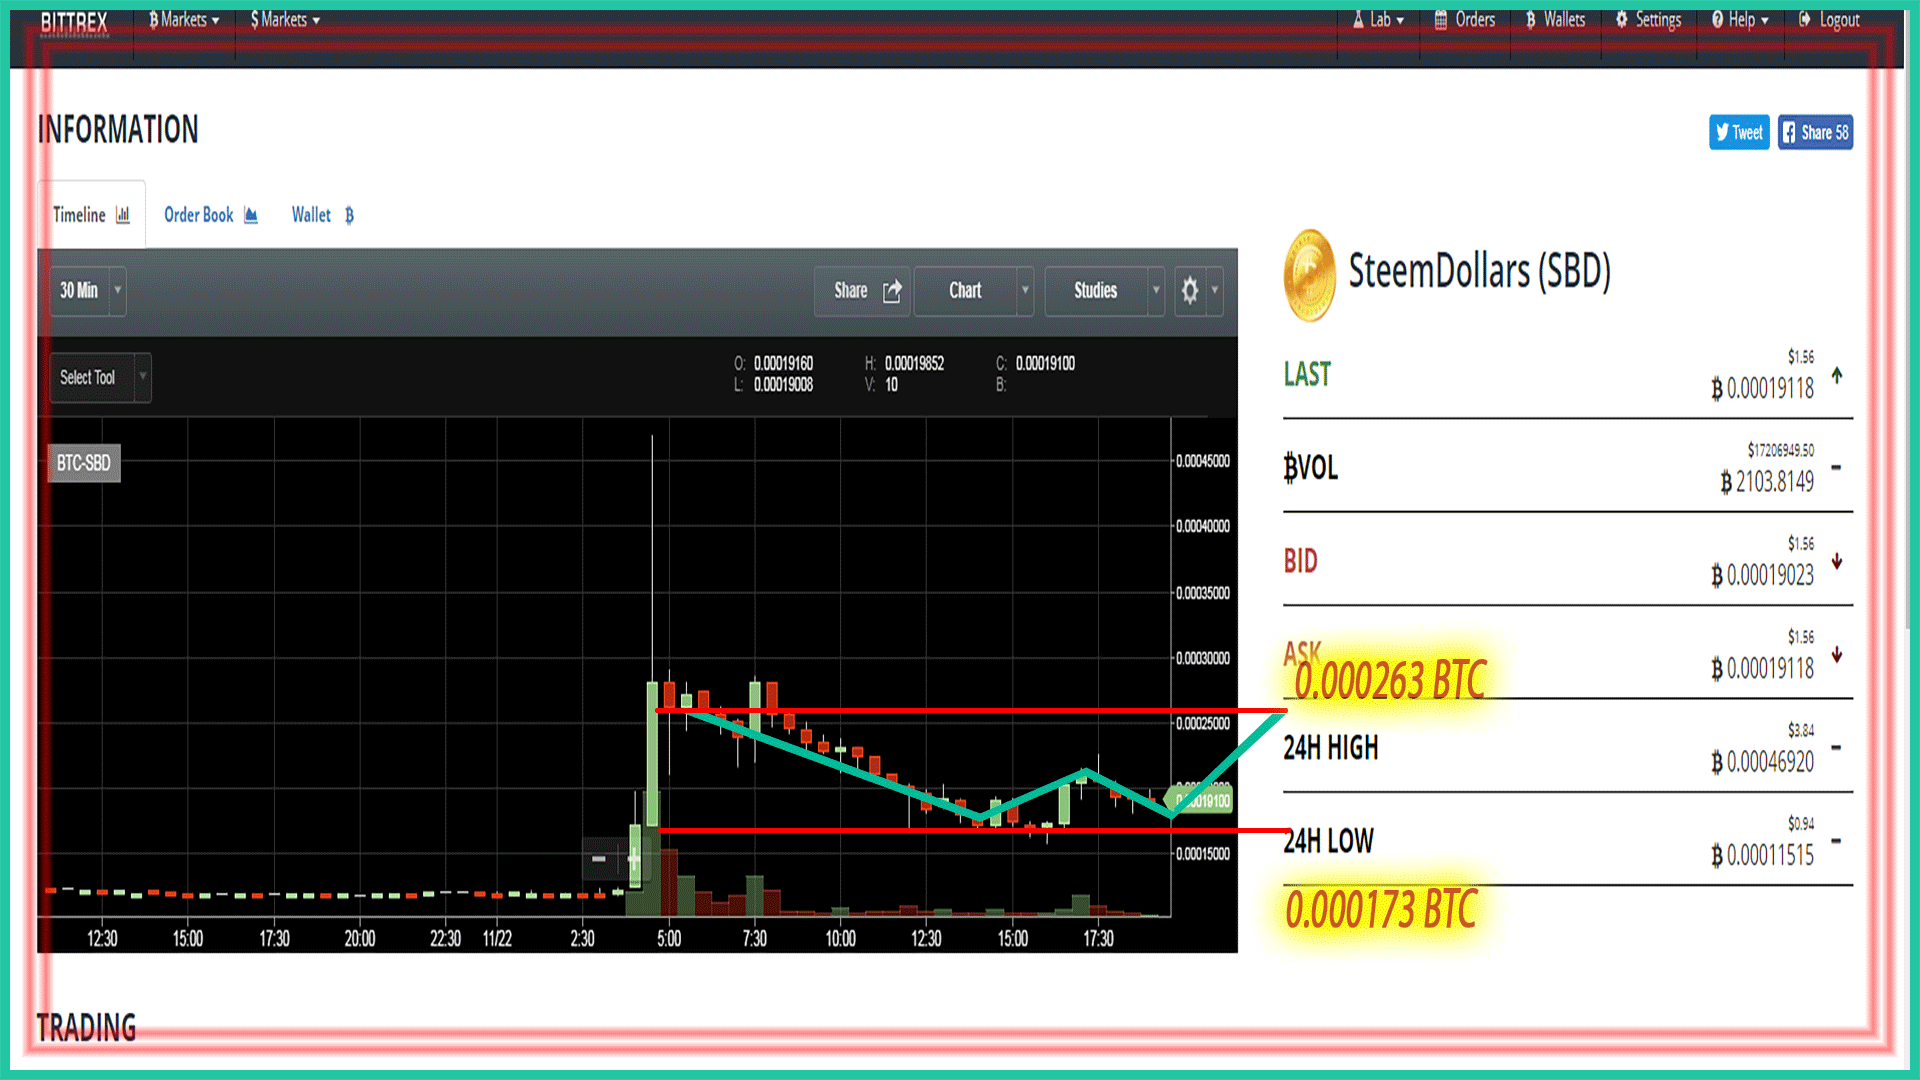Click the Orders calendar icon
The height and width of the screenshot is (1080, 1920).
(x=1441, y=20)
